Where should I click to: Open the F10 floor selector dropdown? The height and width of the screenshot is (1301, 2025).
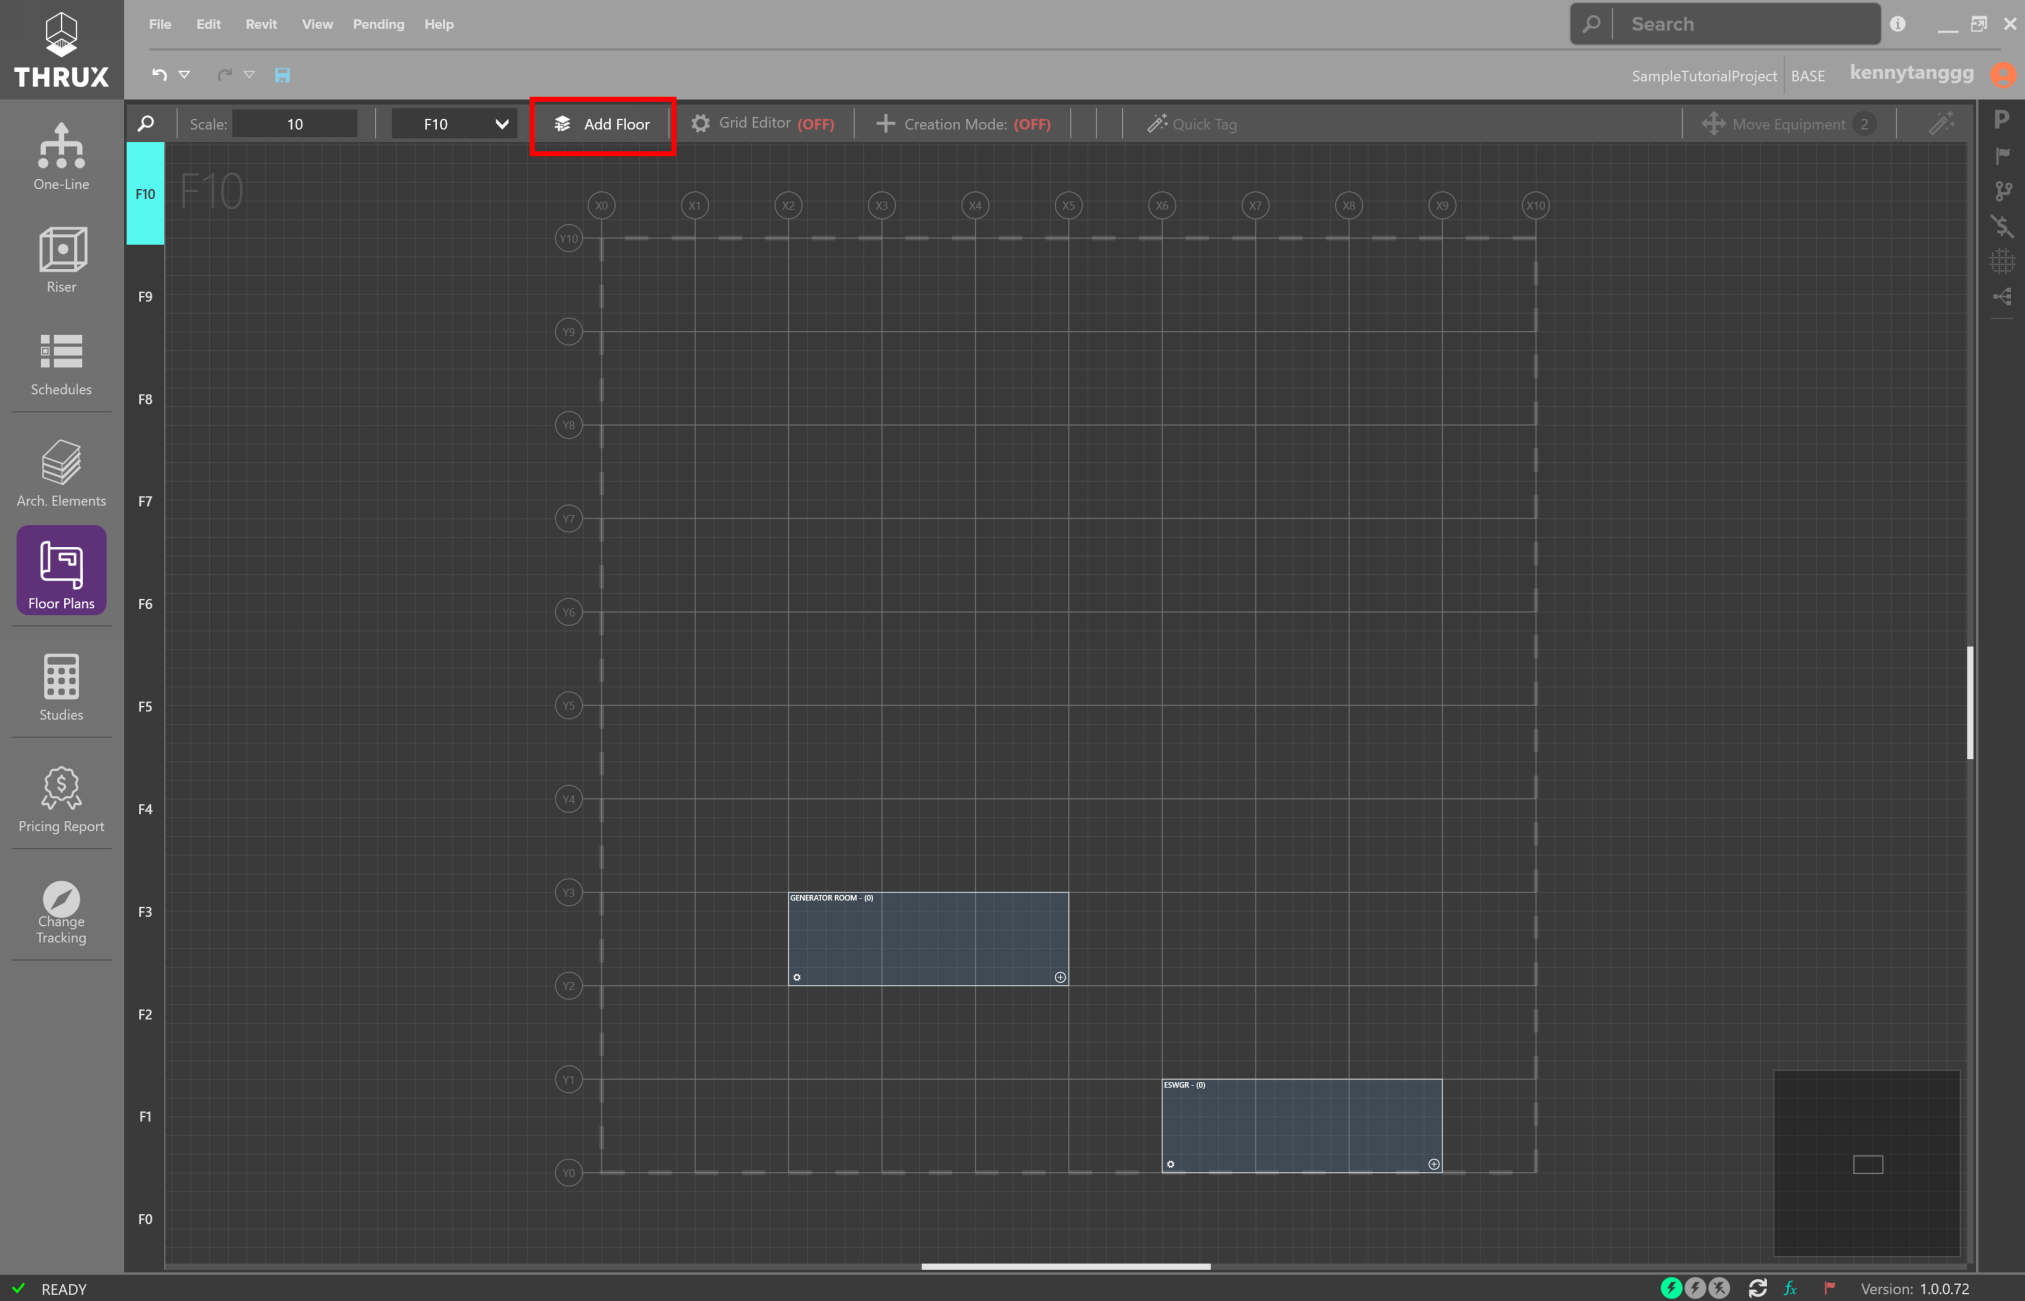[453, 124]
